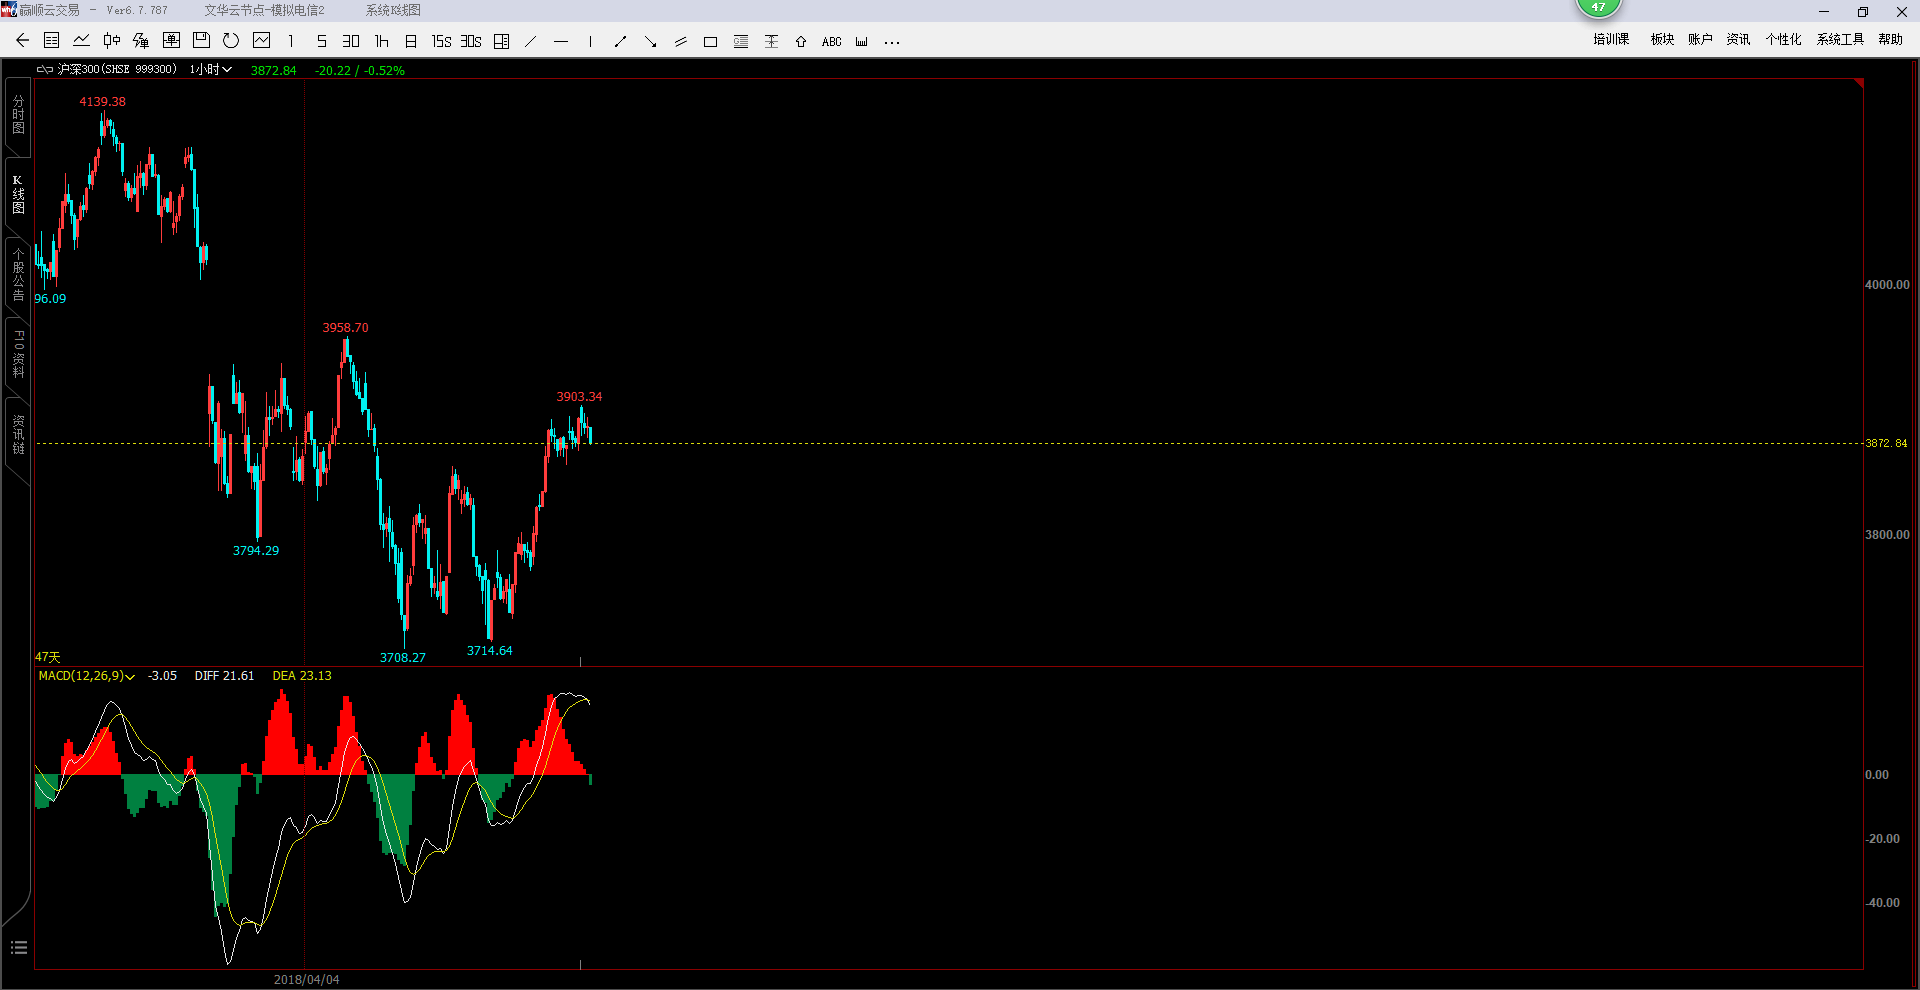Open the trend chart box icon
The width and height of the screenshot is (1920, 990).
262,41
